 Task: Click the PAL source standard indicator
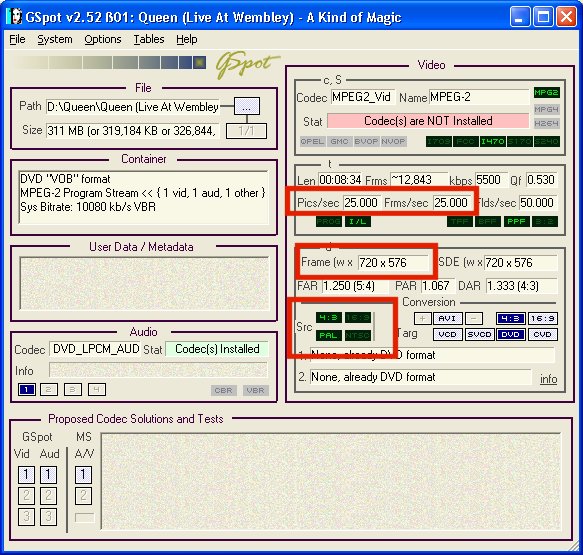tap(328, 335)
